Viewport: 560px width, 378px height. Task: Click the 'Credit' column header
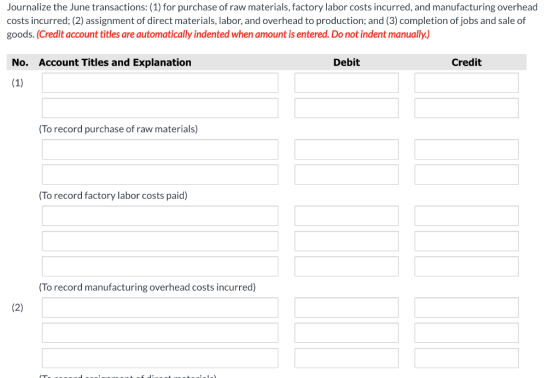466,63
